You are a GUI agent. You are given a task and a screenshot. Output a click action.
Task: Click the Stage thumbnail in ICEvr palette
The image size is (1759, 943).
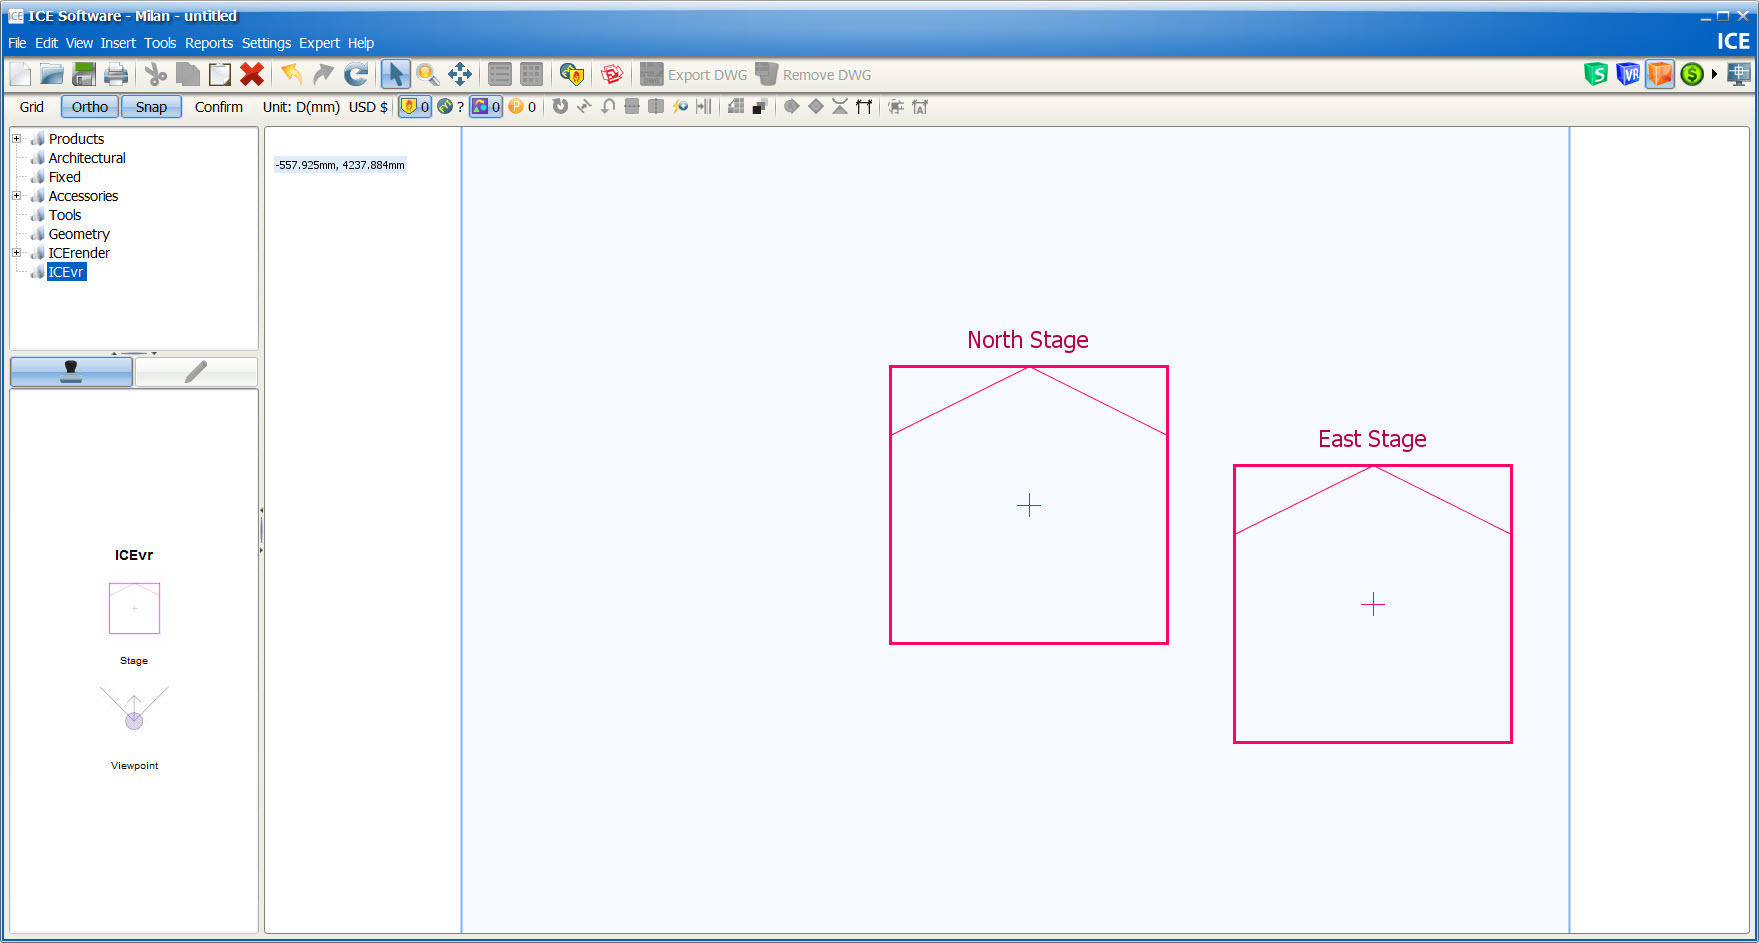(134, 608)
